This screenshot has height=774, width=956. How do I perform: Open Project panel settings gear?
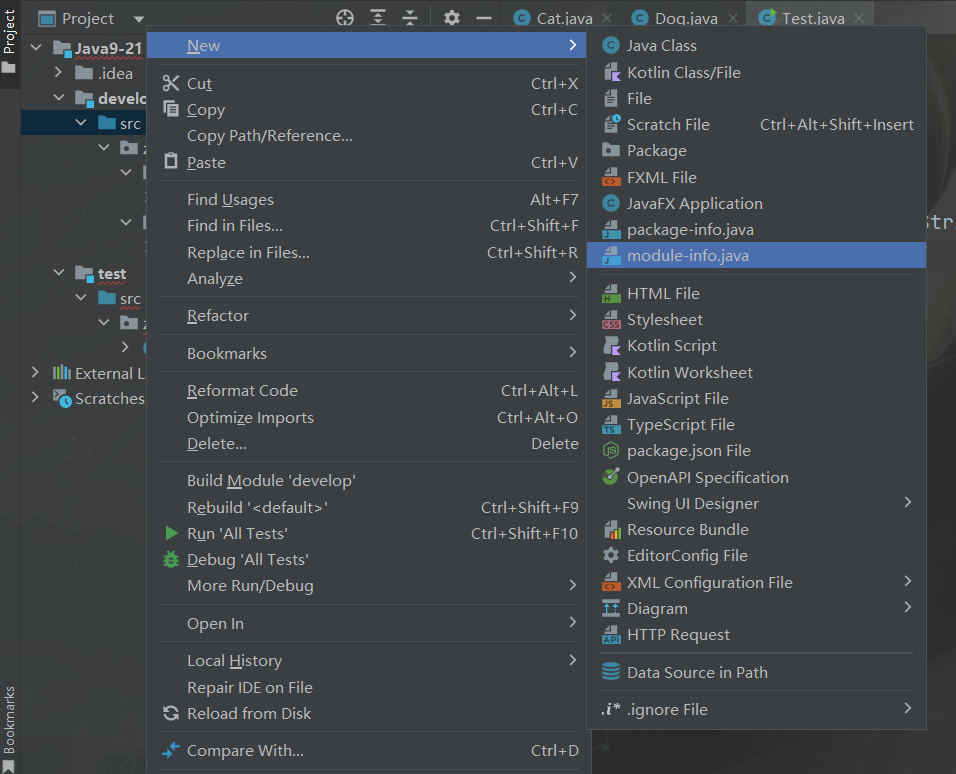452,18
